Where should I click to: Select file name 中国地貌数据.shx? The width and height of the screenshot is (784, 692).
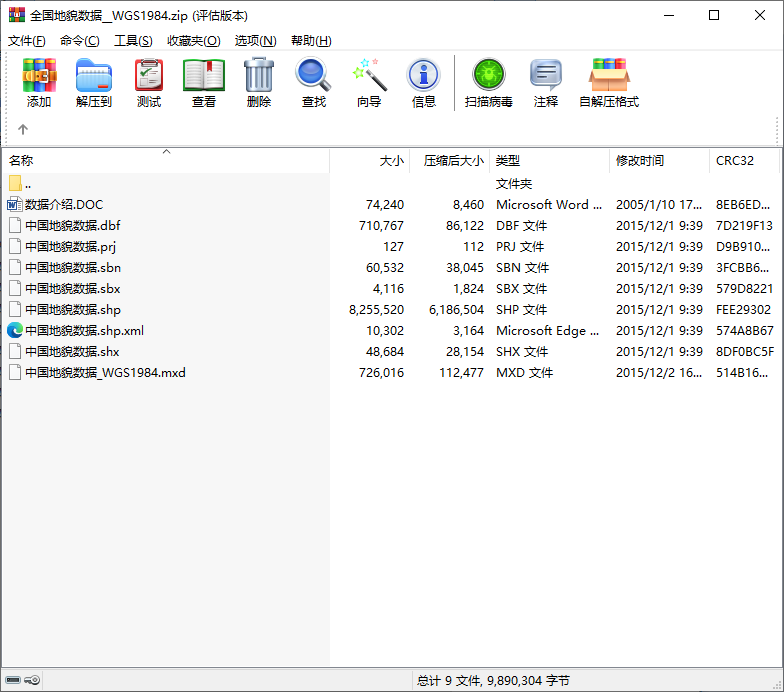coord(72,352)
